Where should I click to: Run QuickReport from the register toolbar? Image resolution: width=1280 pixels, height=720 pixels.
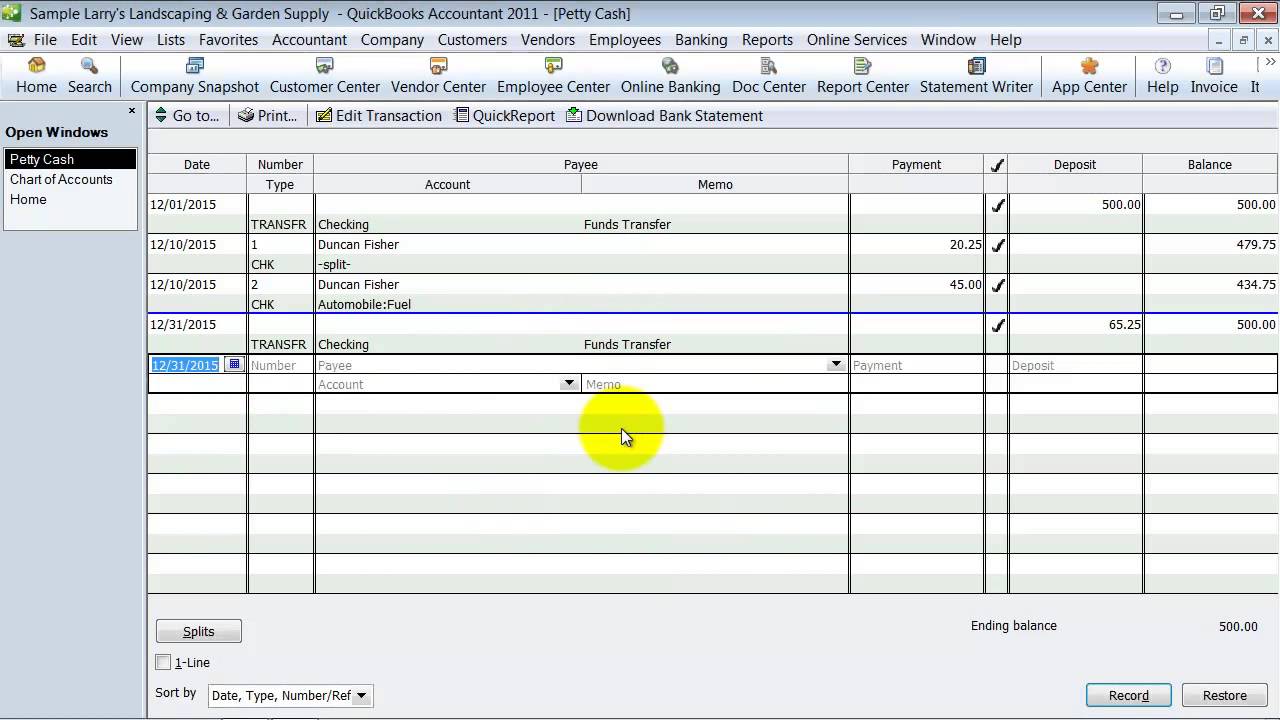pos(504,116)
